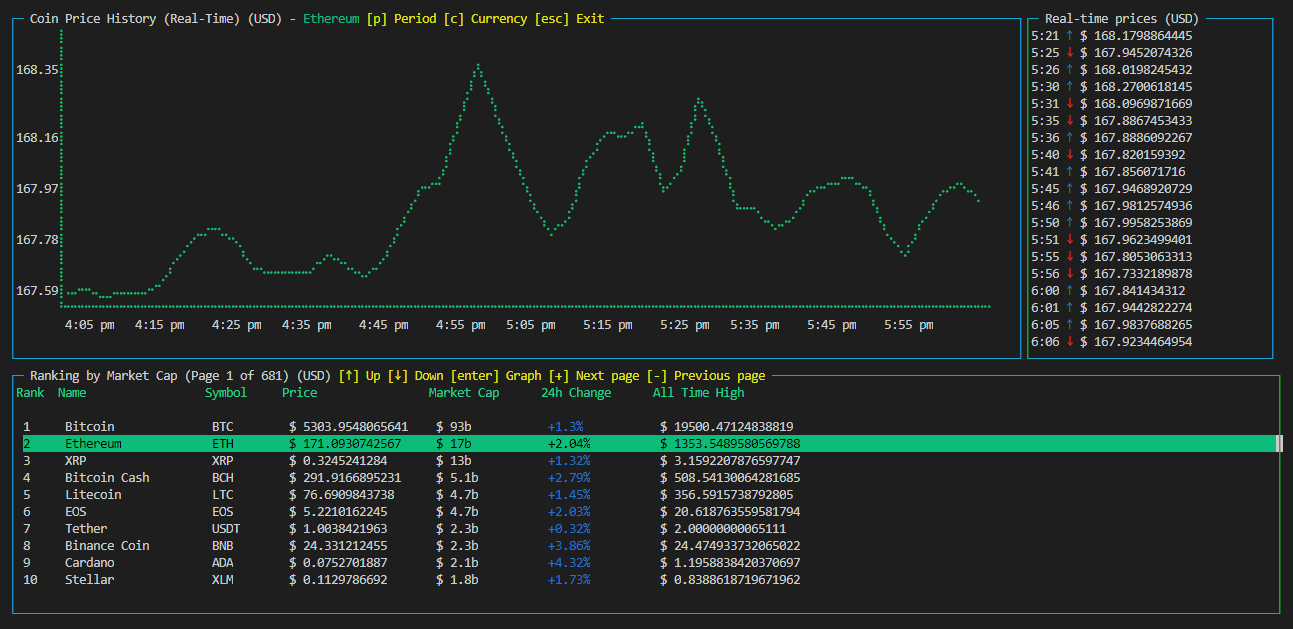
Task: Click the up arrow at 5:45
Action: coord(1069,189)
